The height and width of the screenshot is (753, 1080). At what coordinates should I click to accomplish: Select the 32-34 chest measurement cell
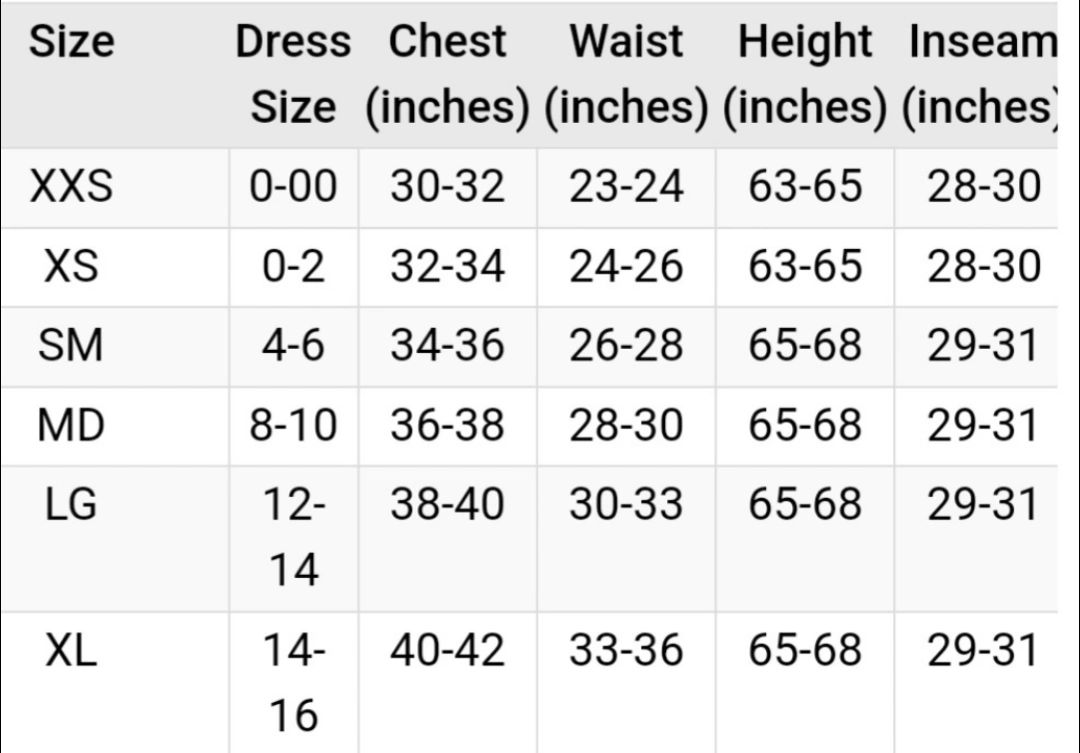tap(448, 266)
